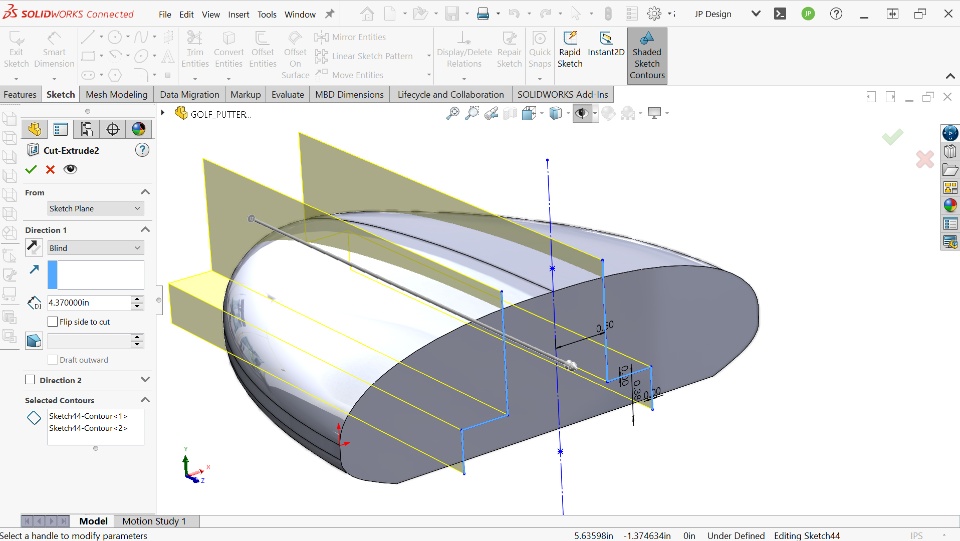This screenshot has width=960, height=541.
Task: Open the Blind end condition dropdown
Action: coord(96,247)
